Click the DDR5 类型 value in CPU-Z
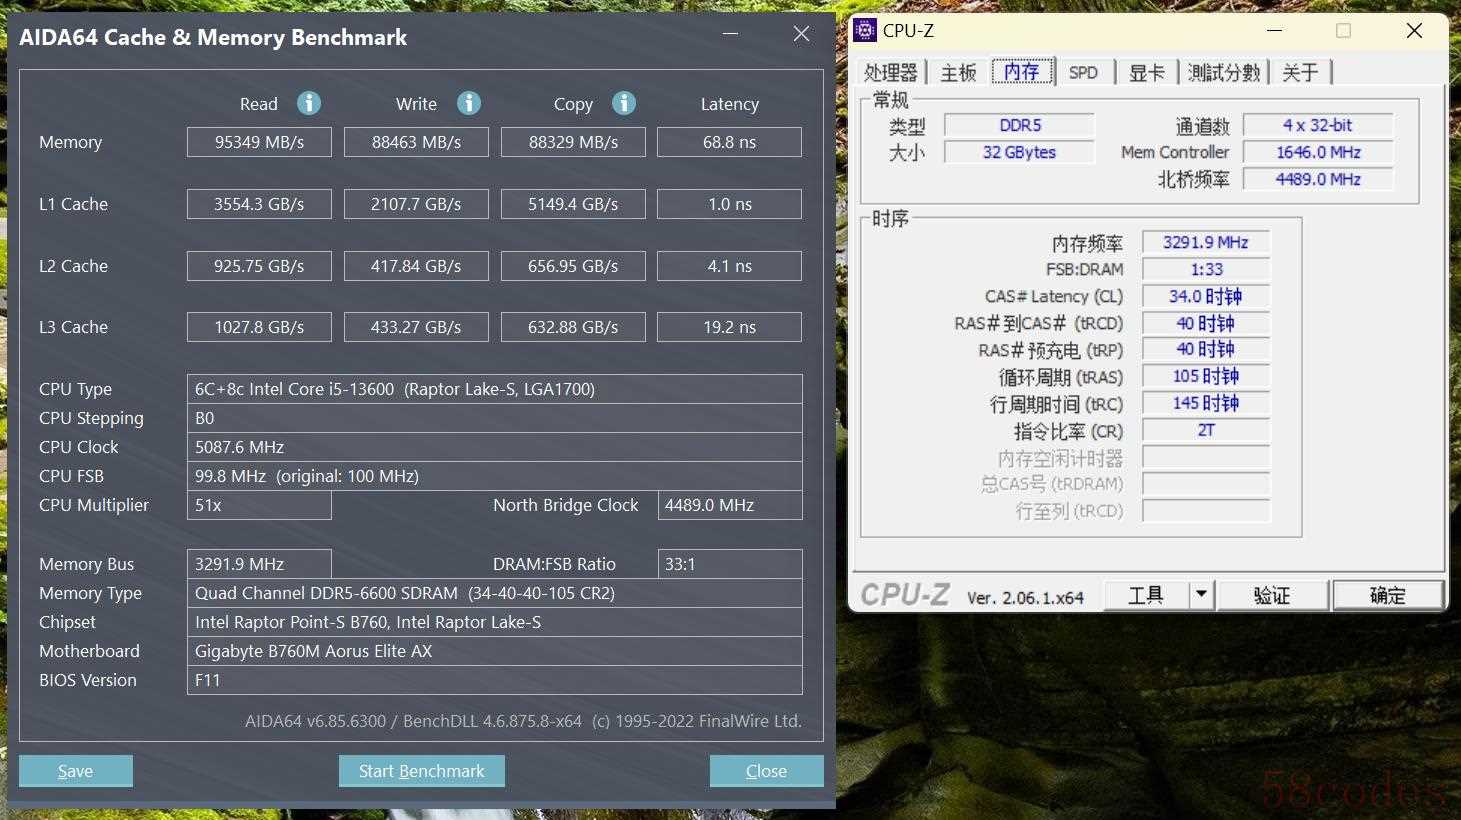This screenshot has height=820, width=1461. click(1019, 125)
